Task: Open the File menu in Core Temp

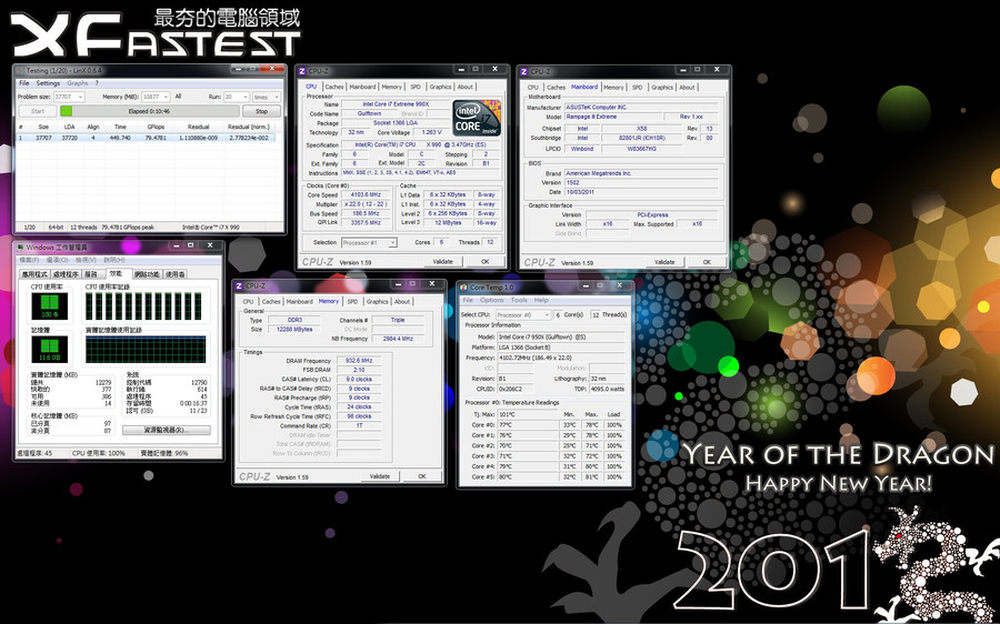Action: [468, 300]
